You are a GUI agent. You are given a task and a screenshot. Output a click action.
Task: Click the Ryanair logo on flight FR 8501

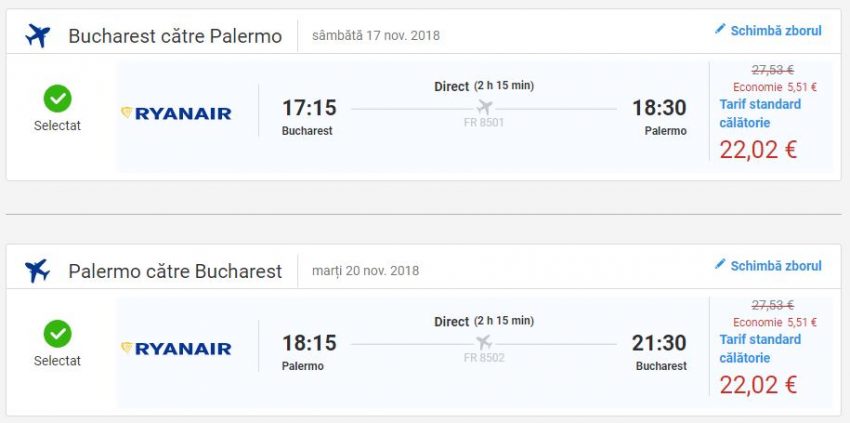pyautogui.click(x=176, y=113)
